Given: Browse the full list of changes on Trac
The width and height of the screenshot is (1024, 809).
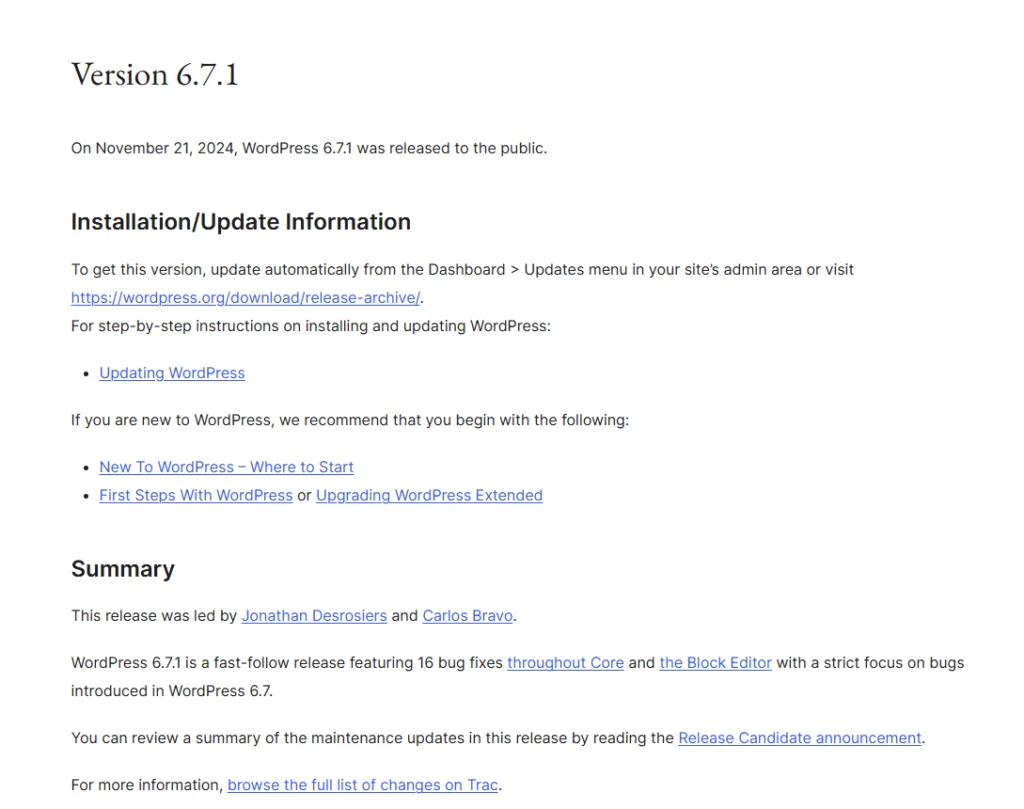Looking at the screenshot, I should 362,784.
